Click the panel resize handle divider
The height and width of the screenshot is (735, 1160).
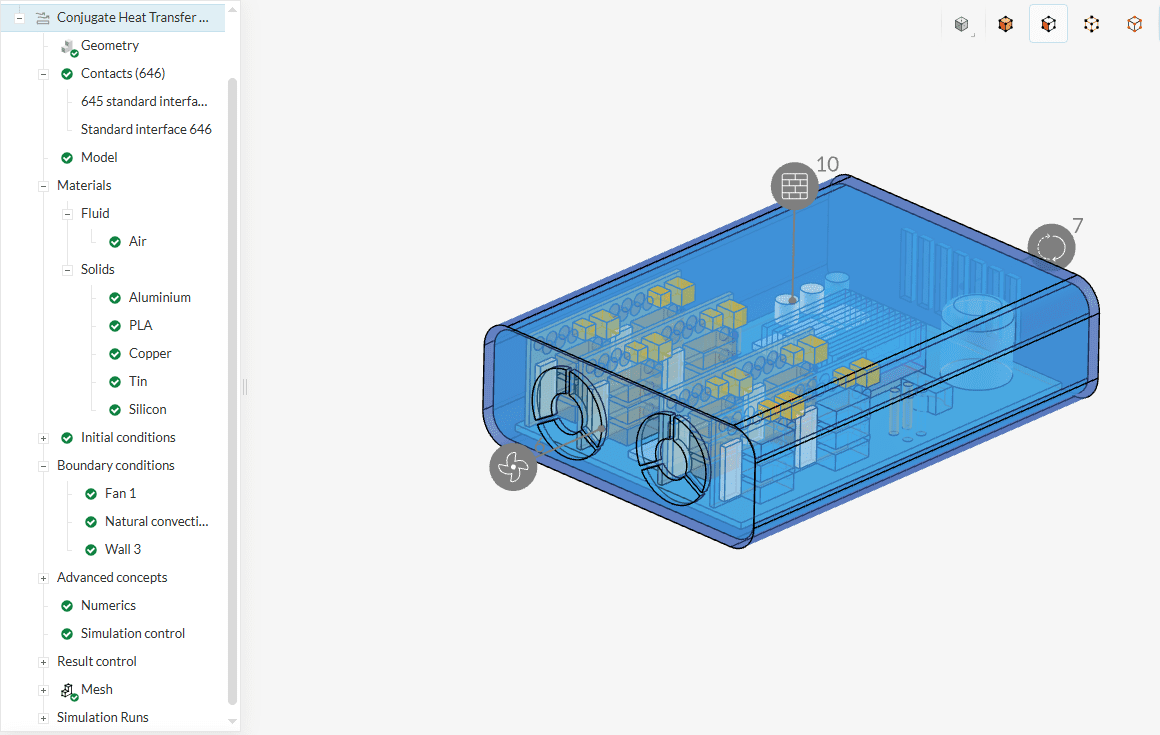coord(244,387)
